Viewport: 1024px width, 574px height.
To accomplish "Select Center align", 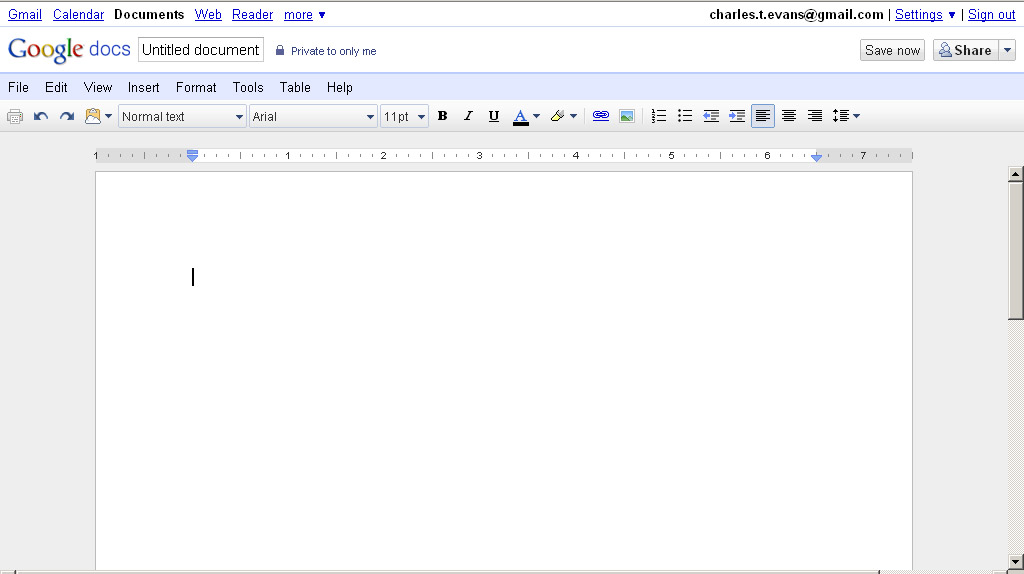I will click(x=789, y=116).
